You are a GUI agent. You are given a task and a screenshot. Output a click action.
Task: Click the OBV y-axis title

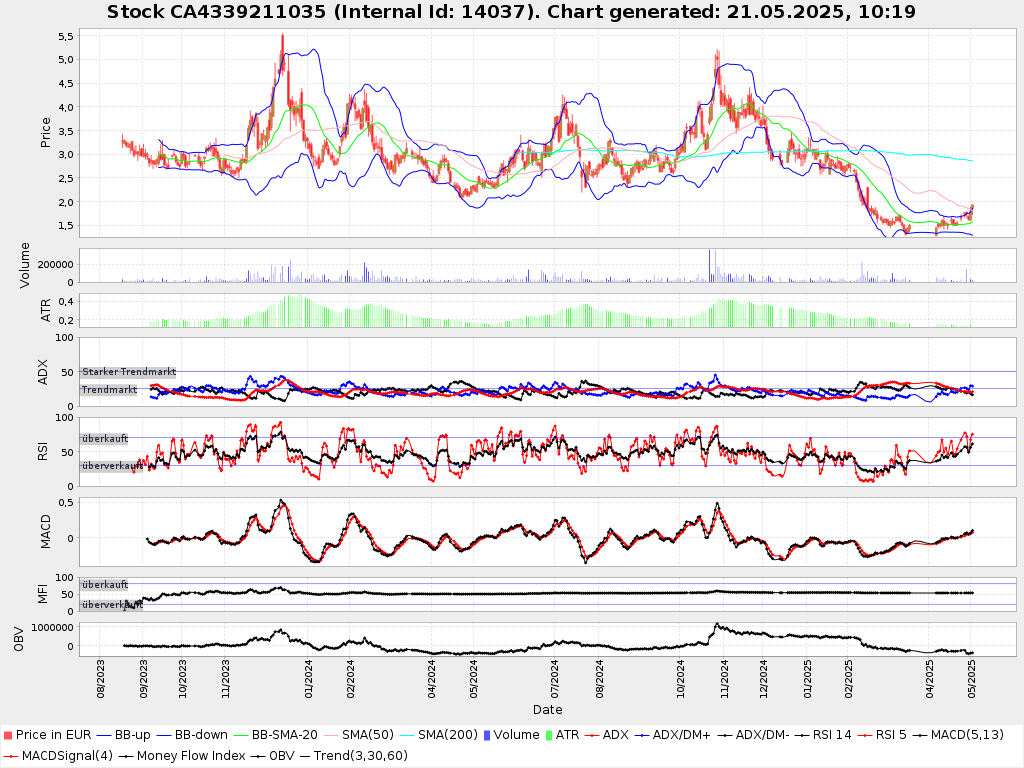[x=19, y=639]
